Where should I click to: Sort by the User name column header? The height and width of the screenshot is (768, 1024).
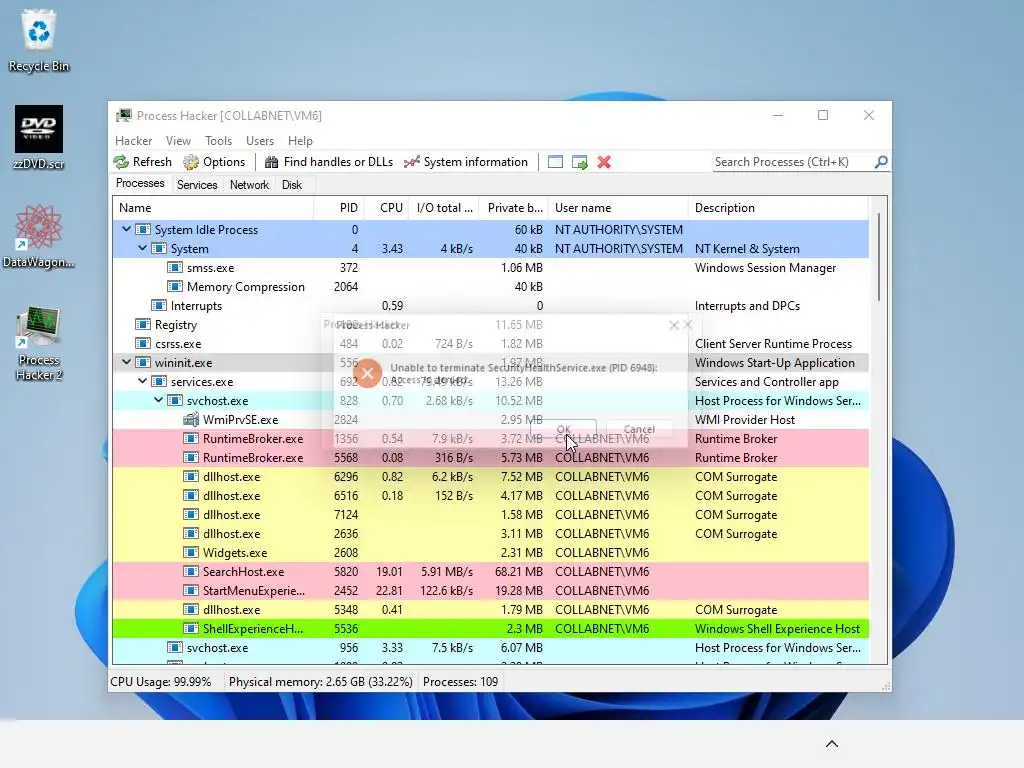[x=618, y=208]
